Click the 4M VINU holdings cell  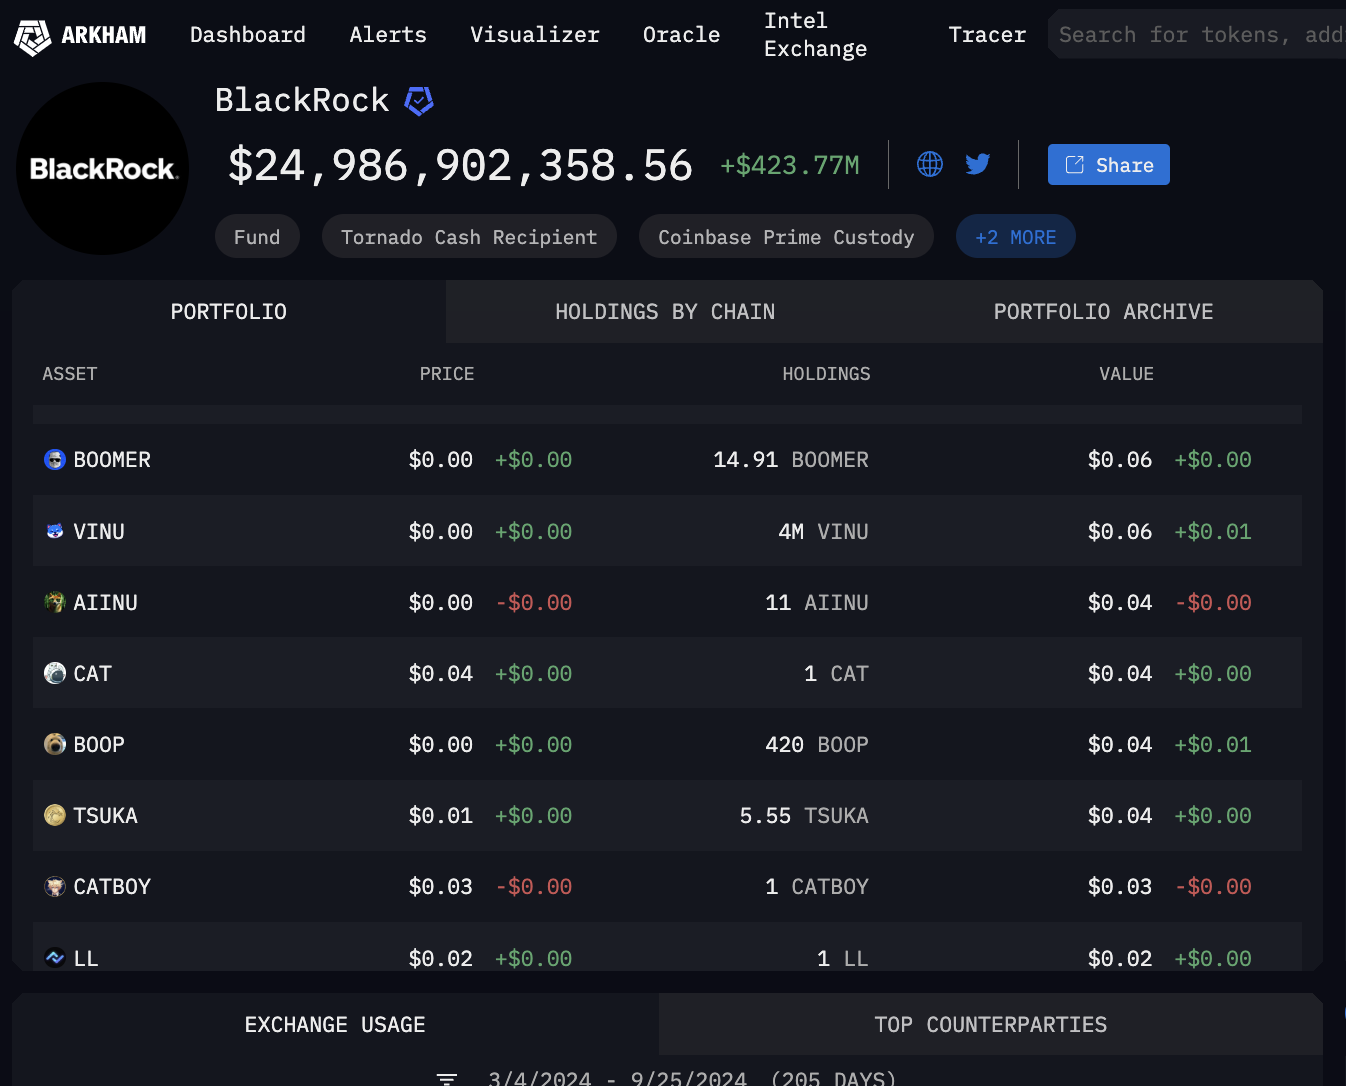(x=823, y=531)
